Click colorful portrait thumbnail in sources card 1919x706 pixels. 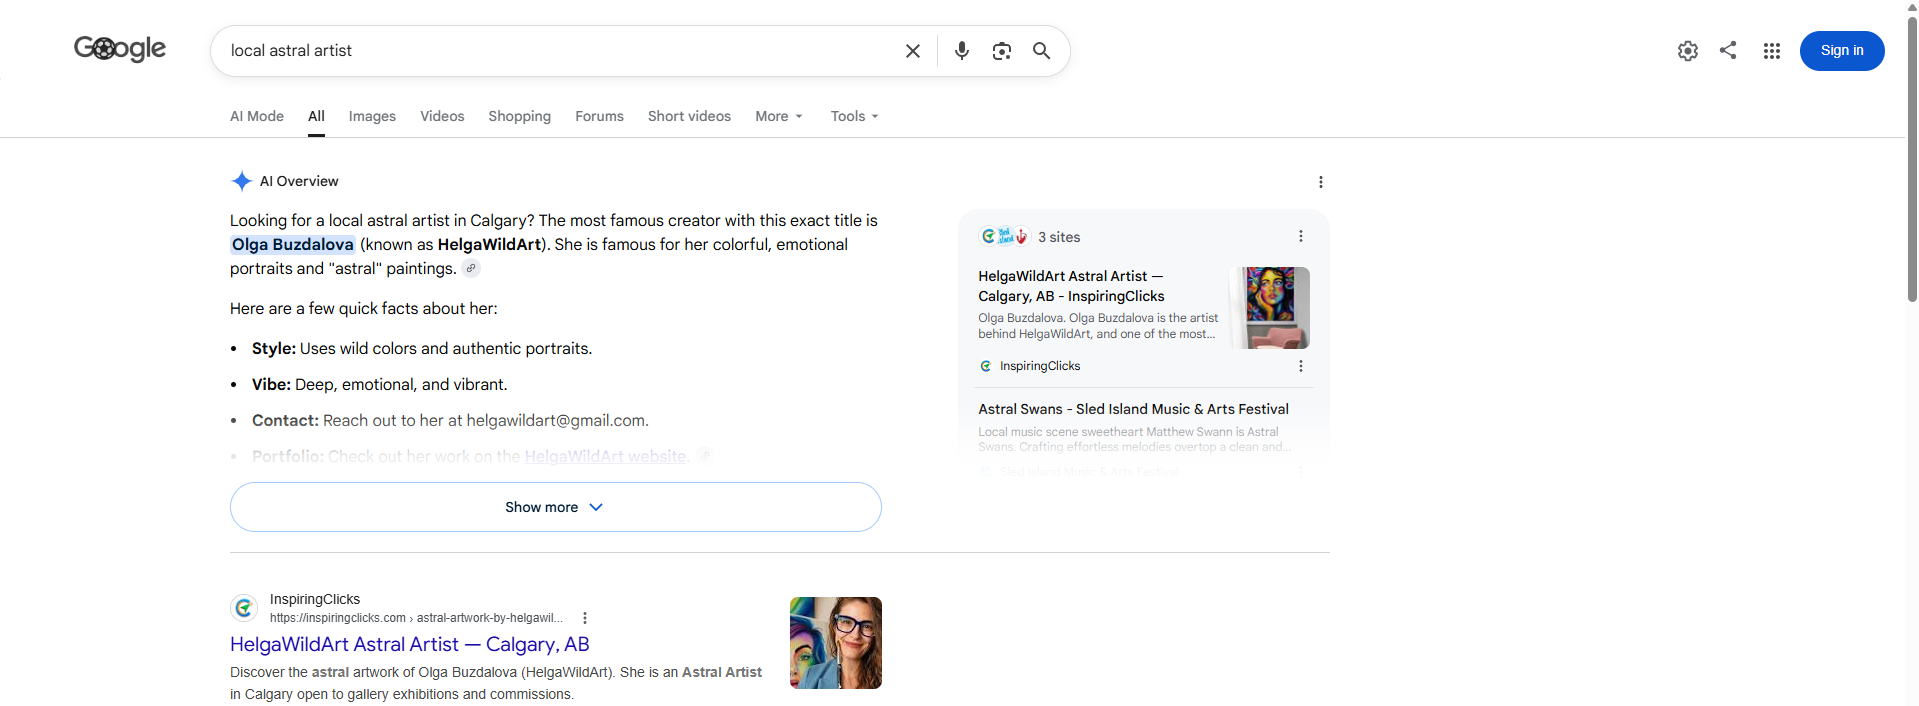pos(1269,308)
